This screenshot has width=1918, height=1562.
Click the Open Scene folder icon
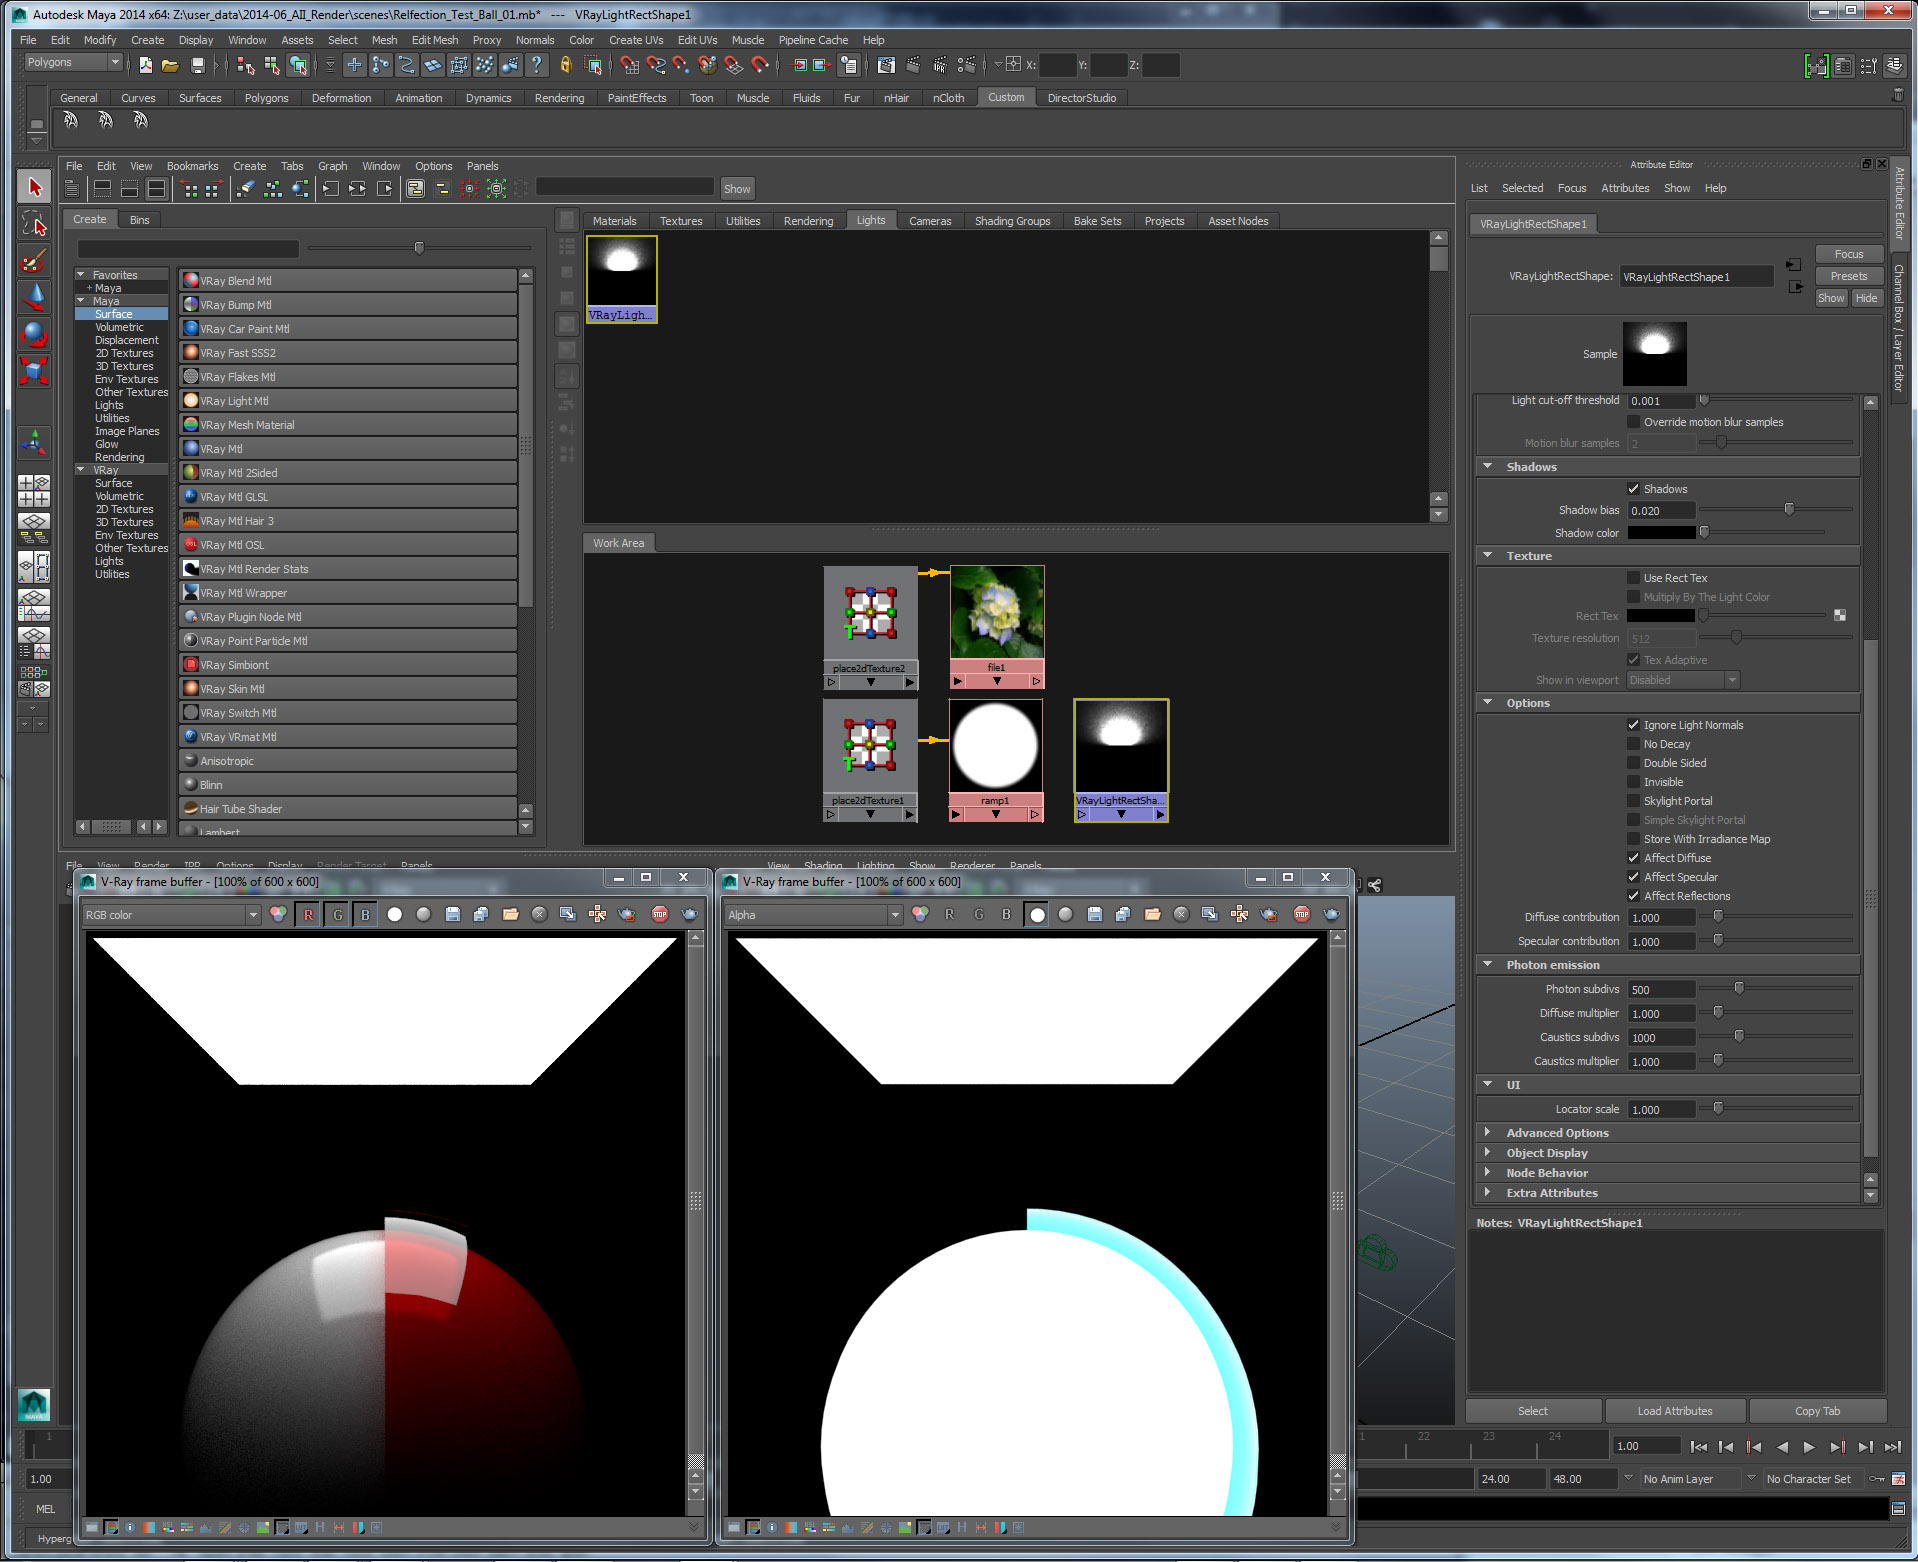(x=171, y=65)
